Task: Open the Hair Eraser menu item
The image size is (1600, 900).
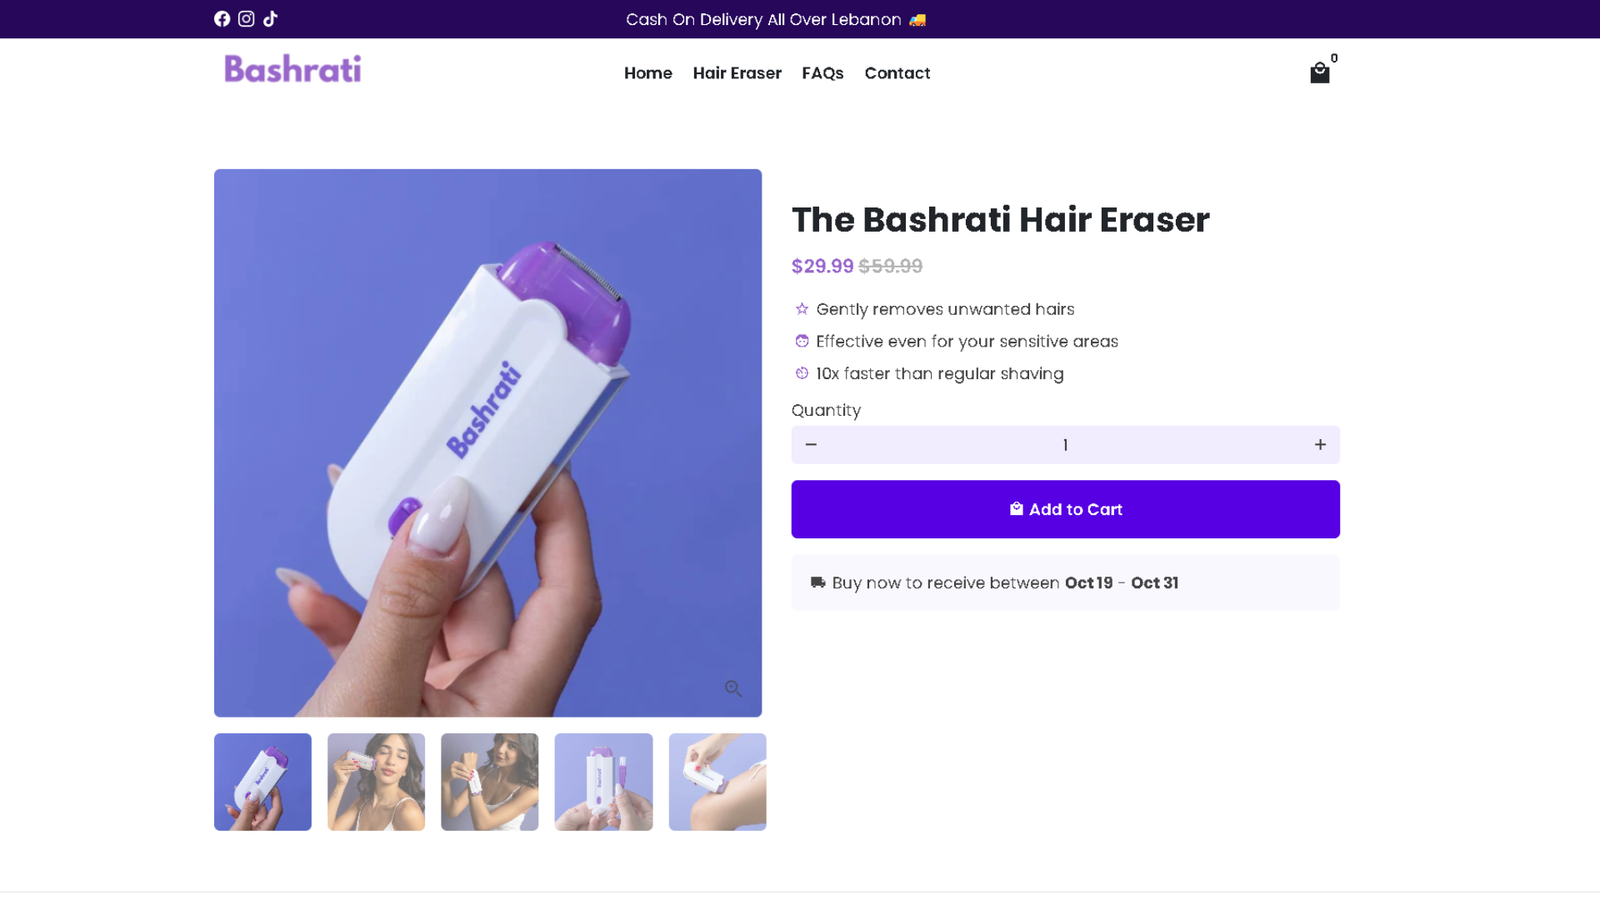Action: tap(737, 73)
